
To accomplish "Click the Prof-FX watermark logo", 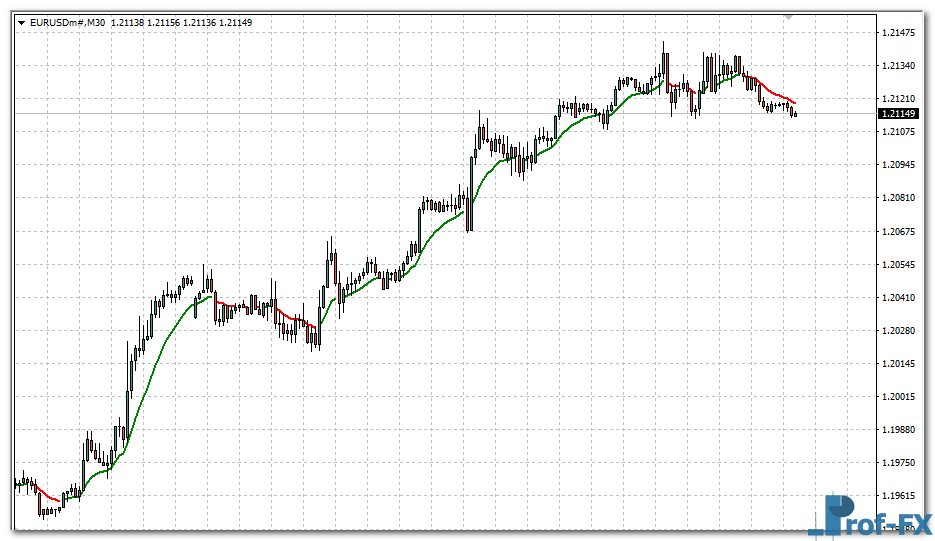I will (x=869, y=516).
